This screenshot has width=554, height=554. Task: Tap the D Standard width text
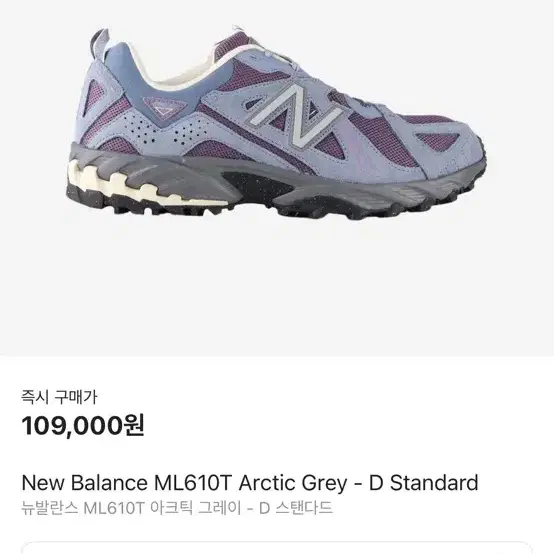point(424,483)
